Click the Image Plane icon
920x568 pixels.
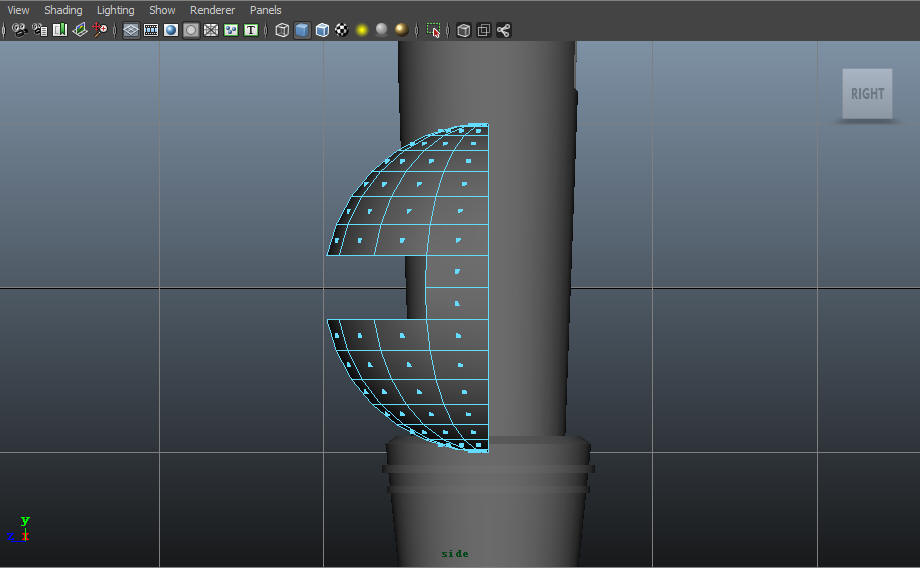80,30
